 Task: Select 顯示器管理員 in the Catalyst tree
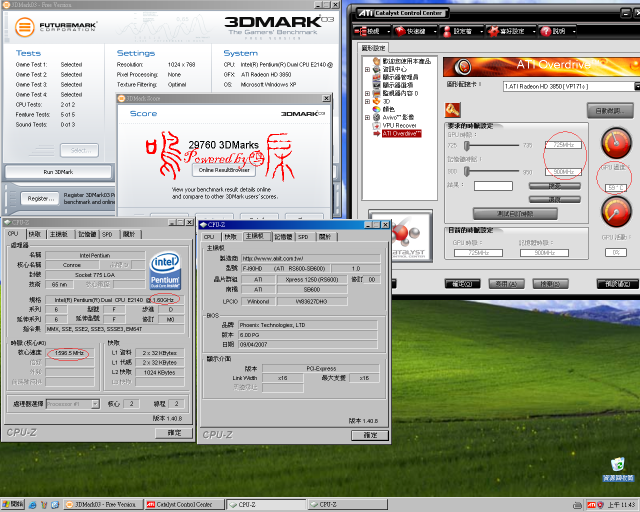coord(400,77)
